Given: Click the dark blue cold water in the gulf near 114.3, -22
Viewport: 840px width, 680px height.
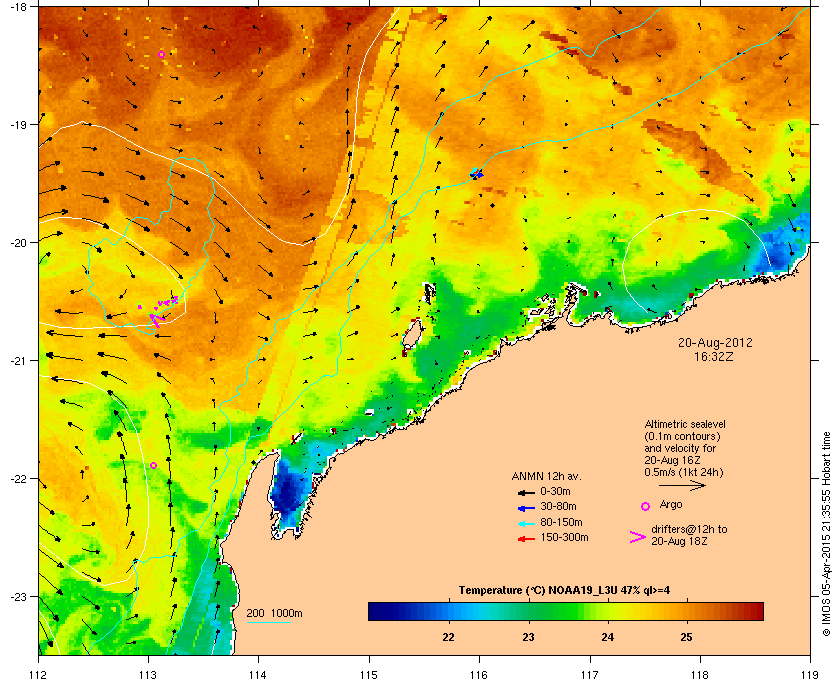Looking at the screenshot, I should [x=288, y=494].
